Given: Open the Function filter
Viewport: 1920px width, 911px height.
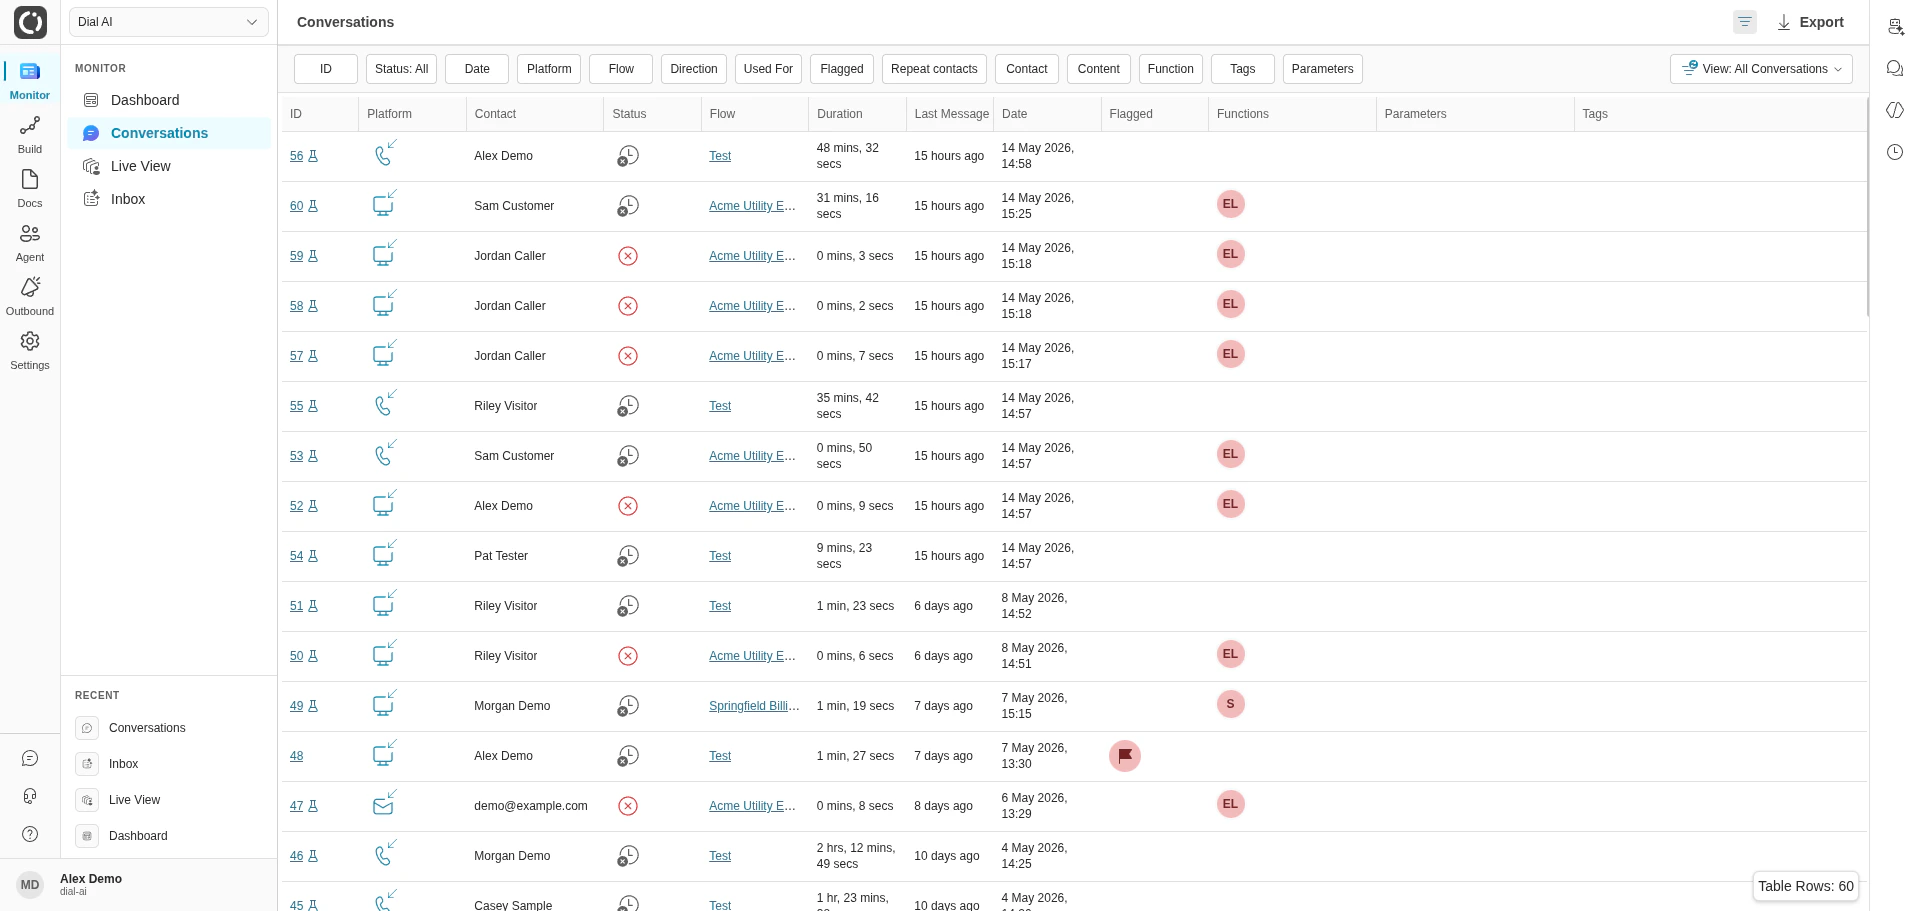Looking at the screenshot, I should point(1171,69).
